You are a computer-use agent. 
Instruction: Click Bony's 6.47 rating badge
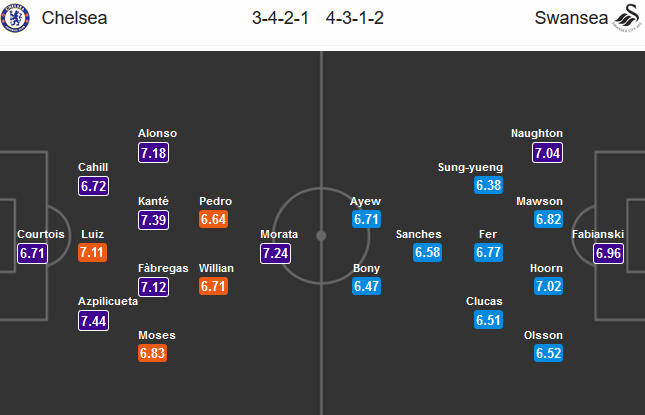click(366, 287)
